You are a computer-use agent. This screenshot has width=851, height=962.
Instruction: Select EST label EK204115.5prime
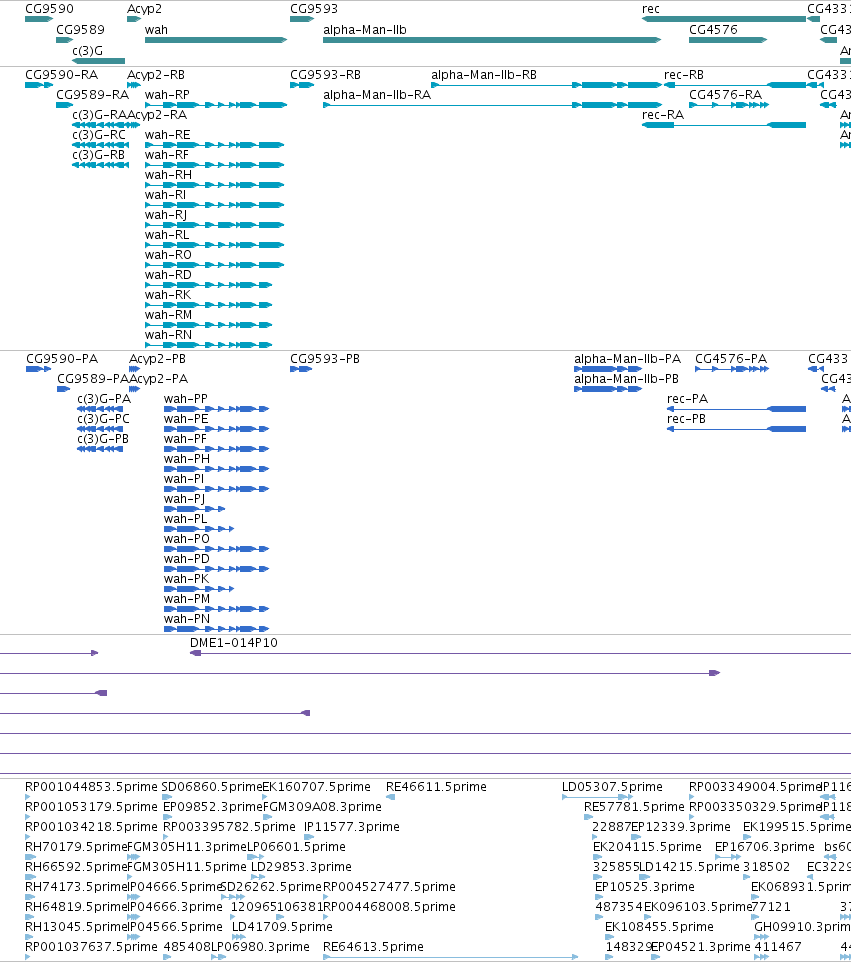tap(647, 847)
